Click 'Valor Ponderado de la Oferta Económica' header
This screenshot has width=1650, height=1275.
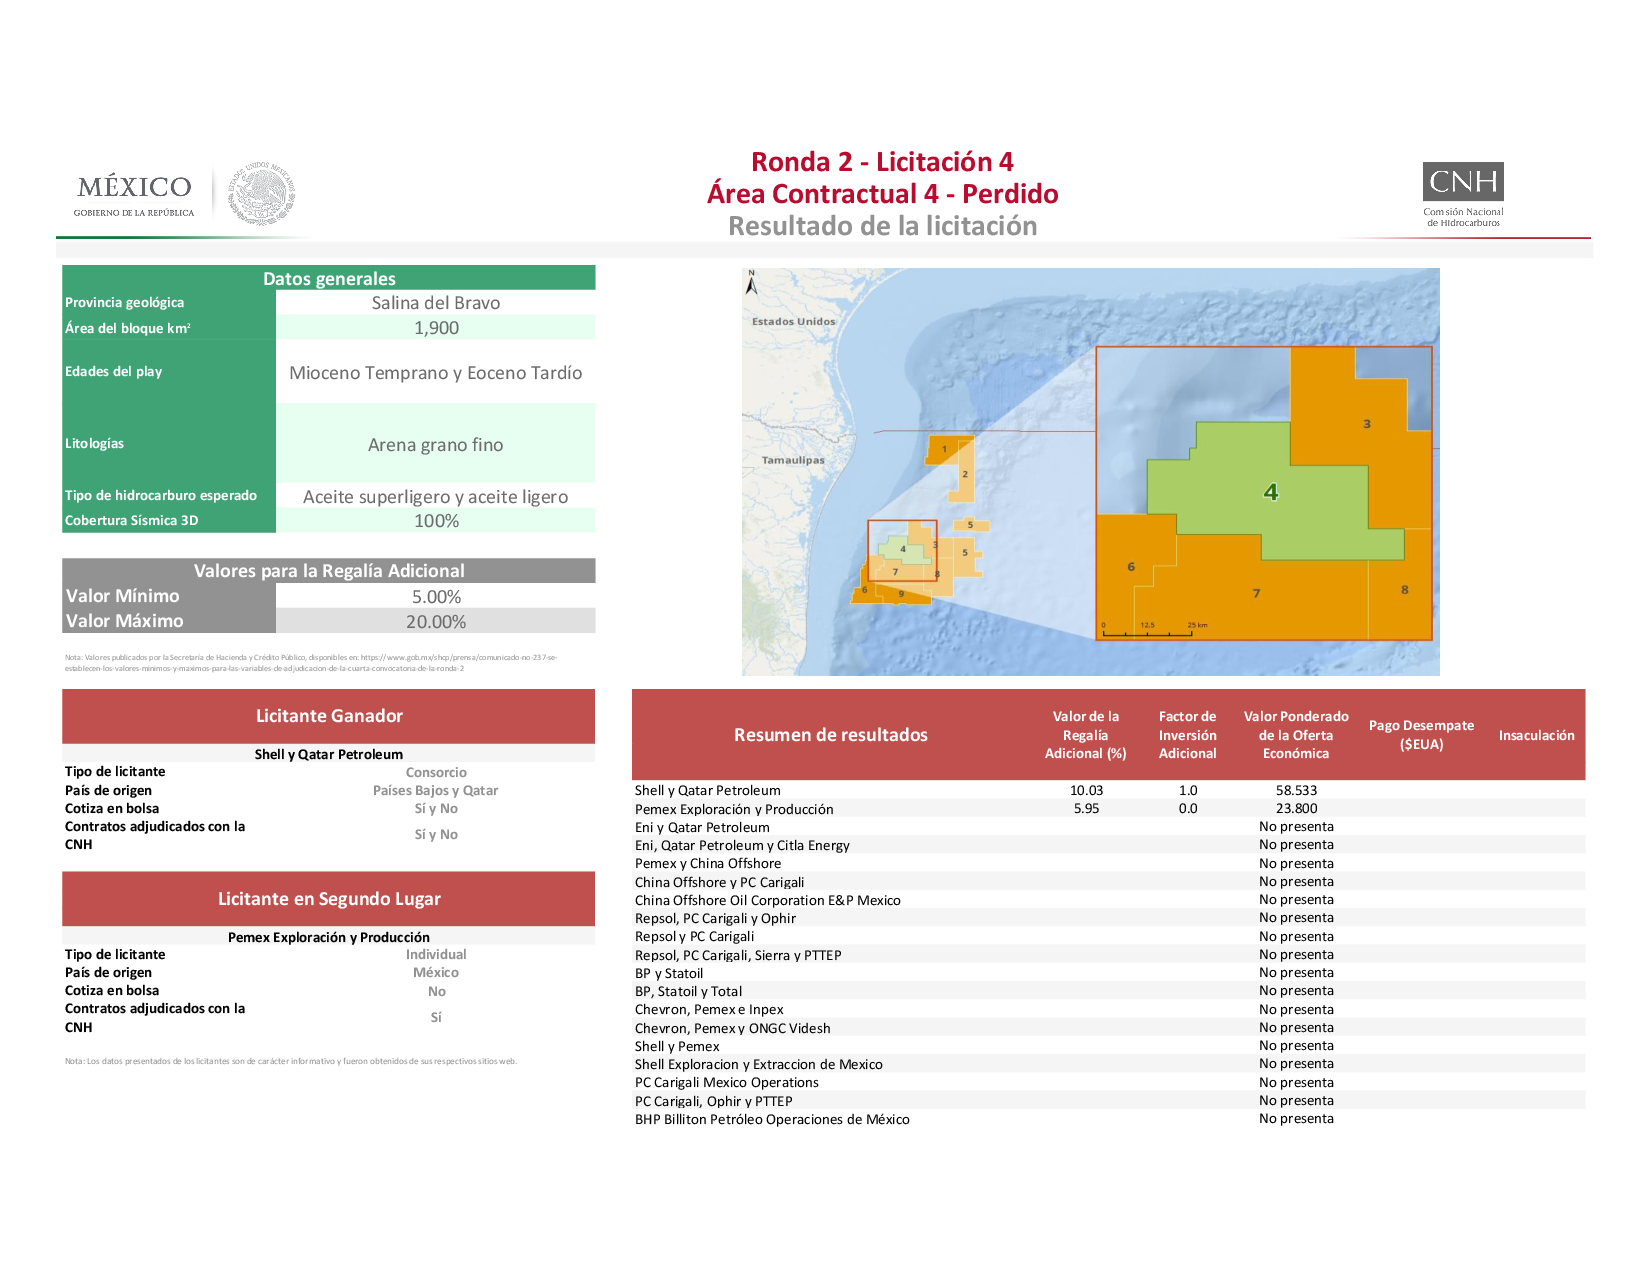pyautogui.click(x=1296, y=735)
